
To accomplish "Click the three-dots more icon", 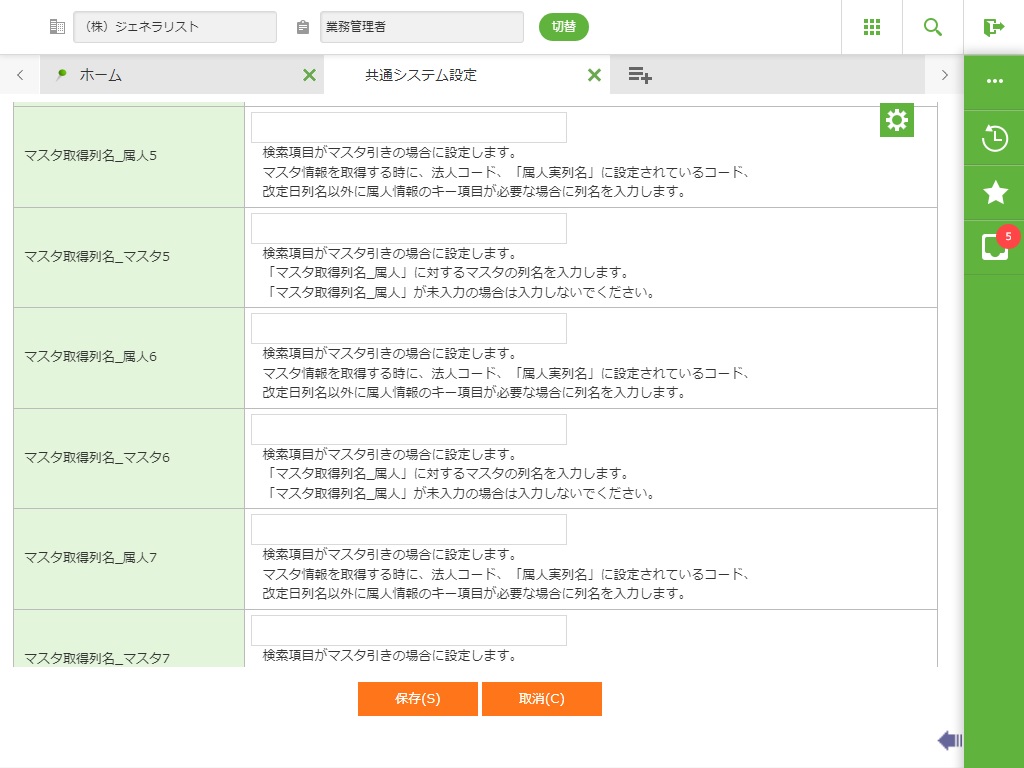I will (x=995, y=81).
